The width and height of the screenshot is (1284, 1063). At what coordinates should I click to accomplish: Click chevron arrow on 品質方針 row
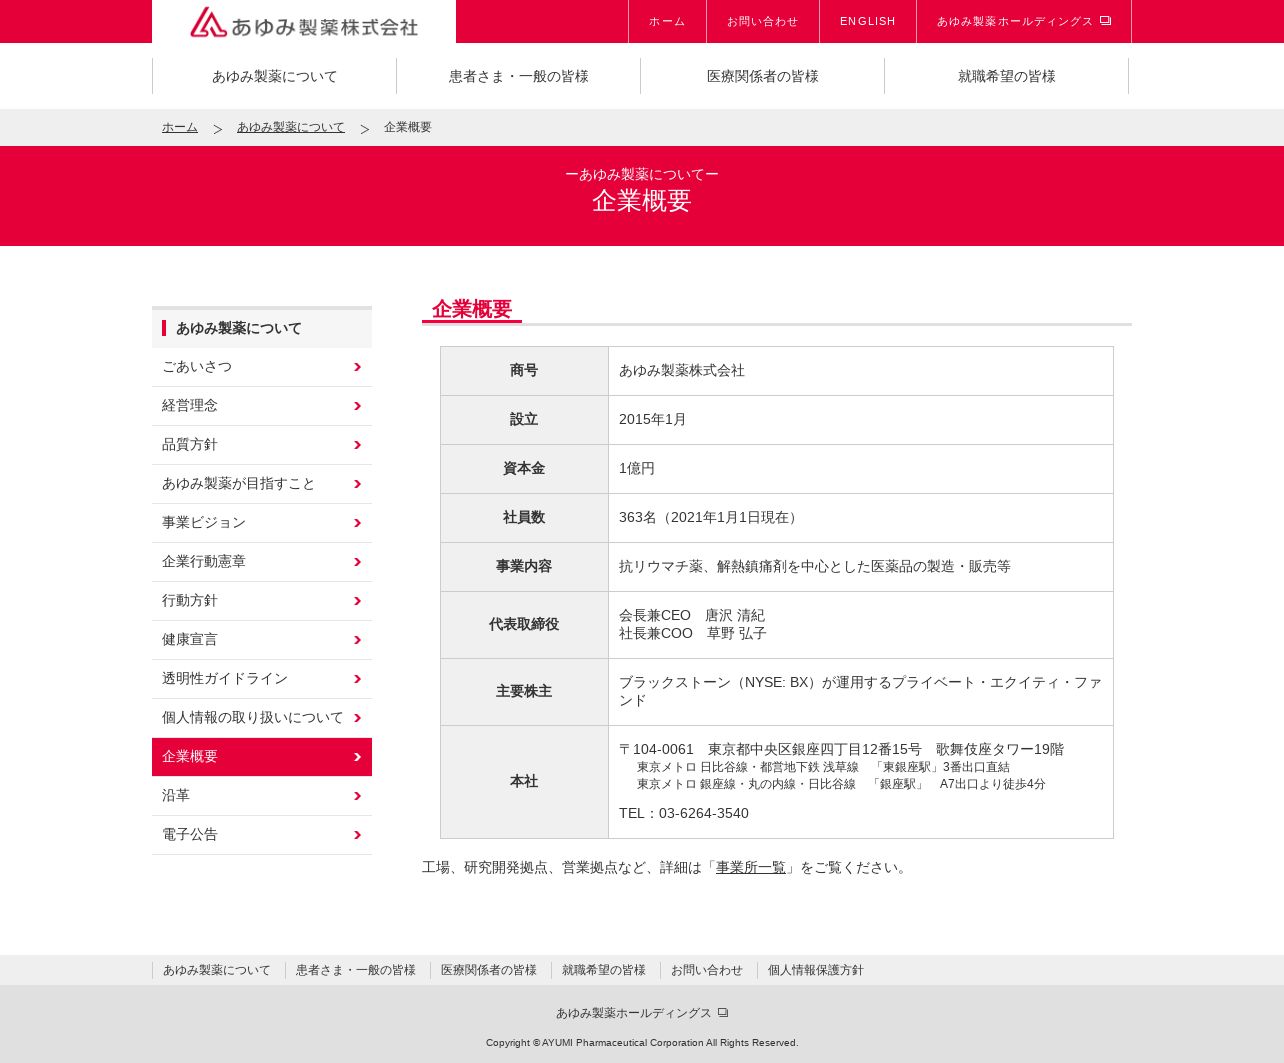(x=357, y=445)
